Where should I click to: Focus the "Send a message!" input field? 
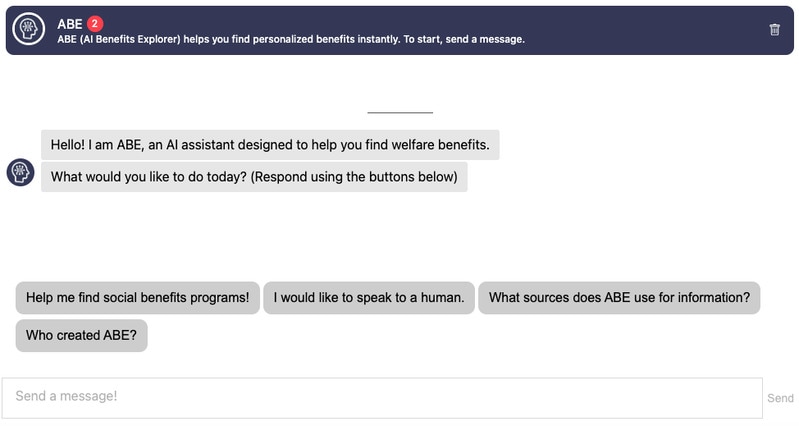[x=382, y=397]
